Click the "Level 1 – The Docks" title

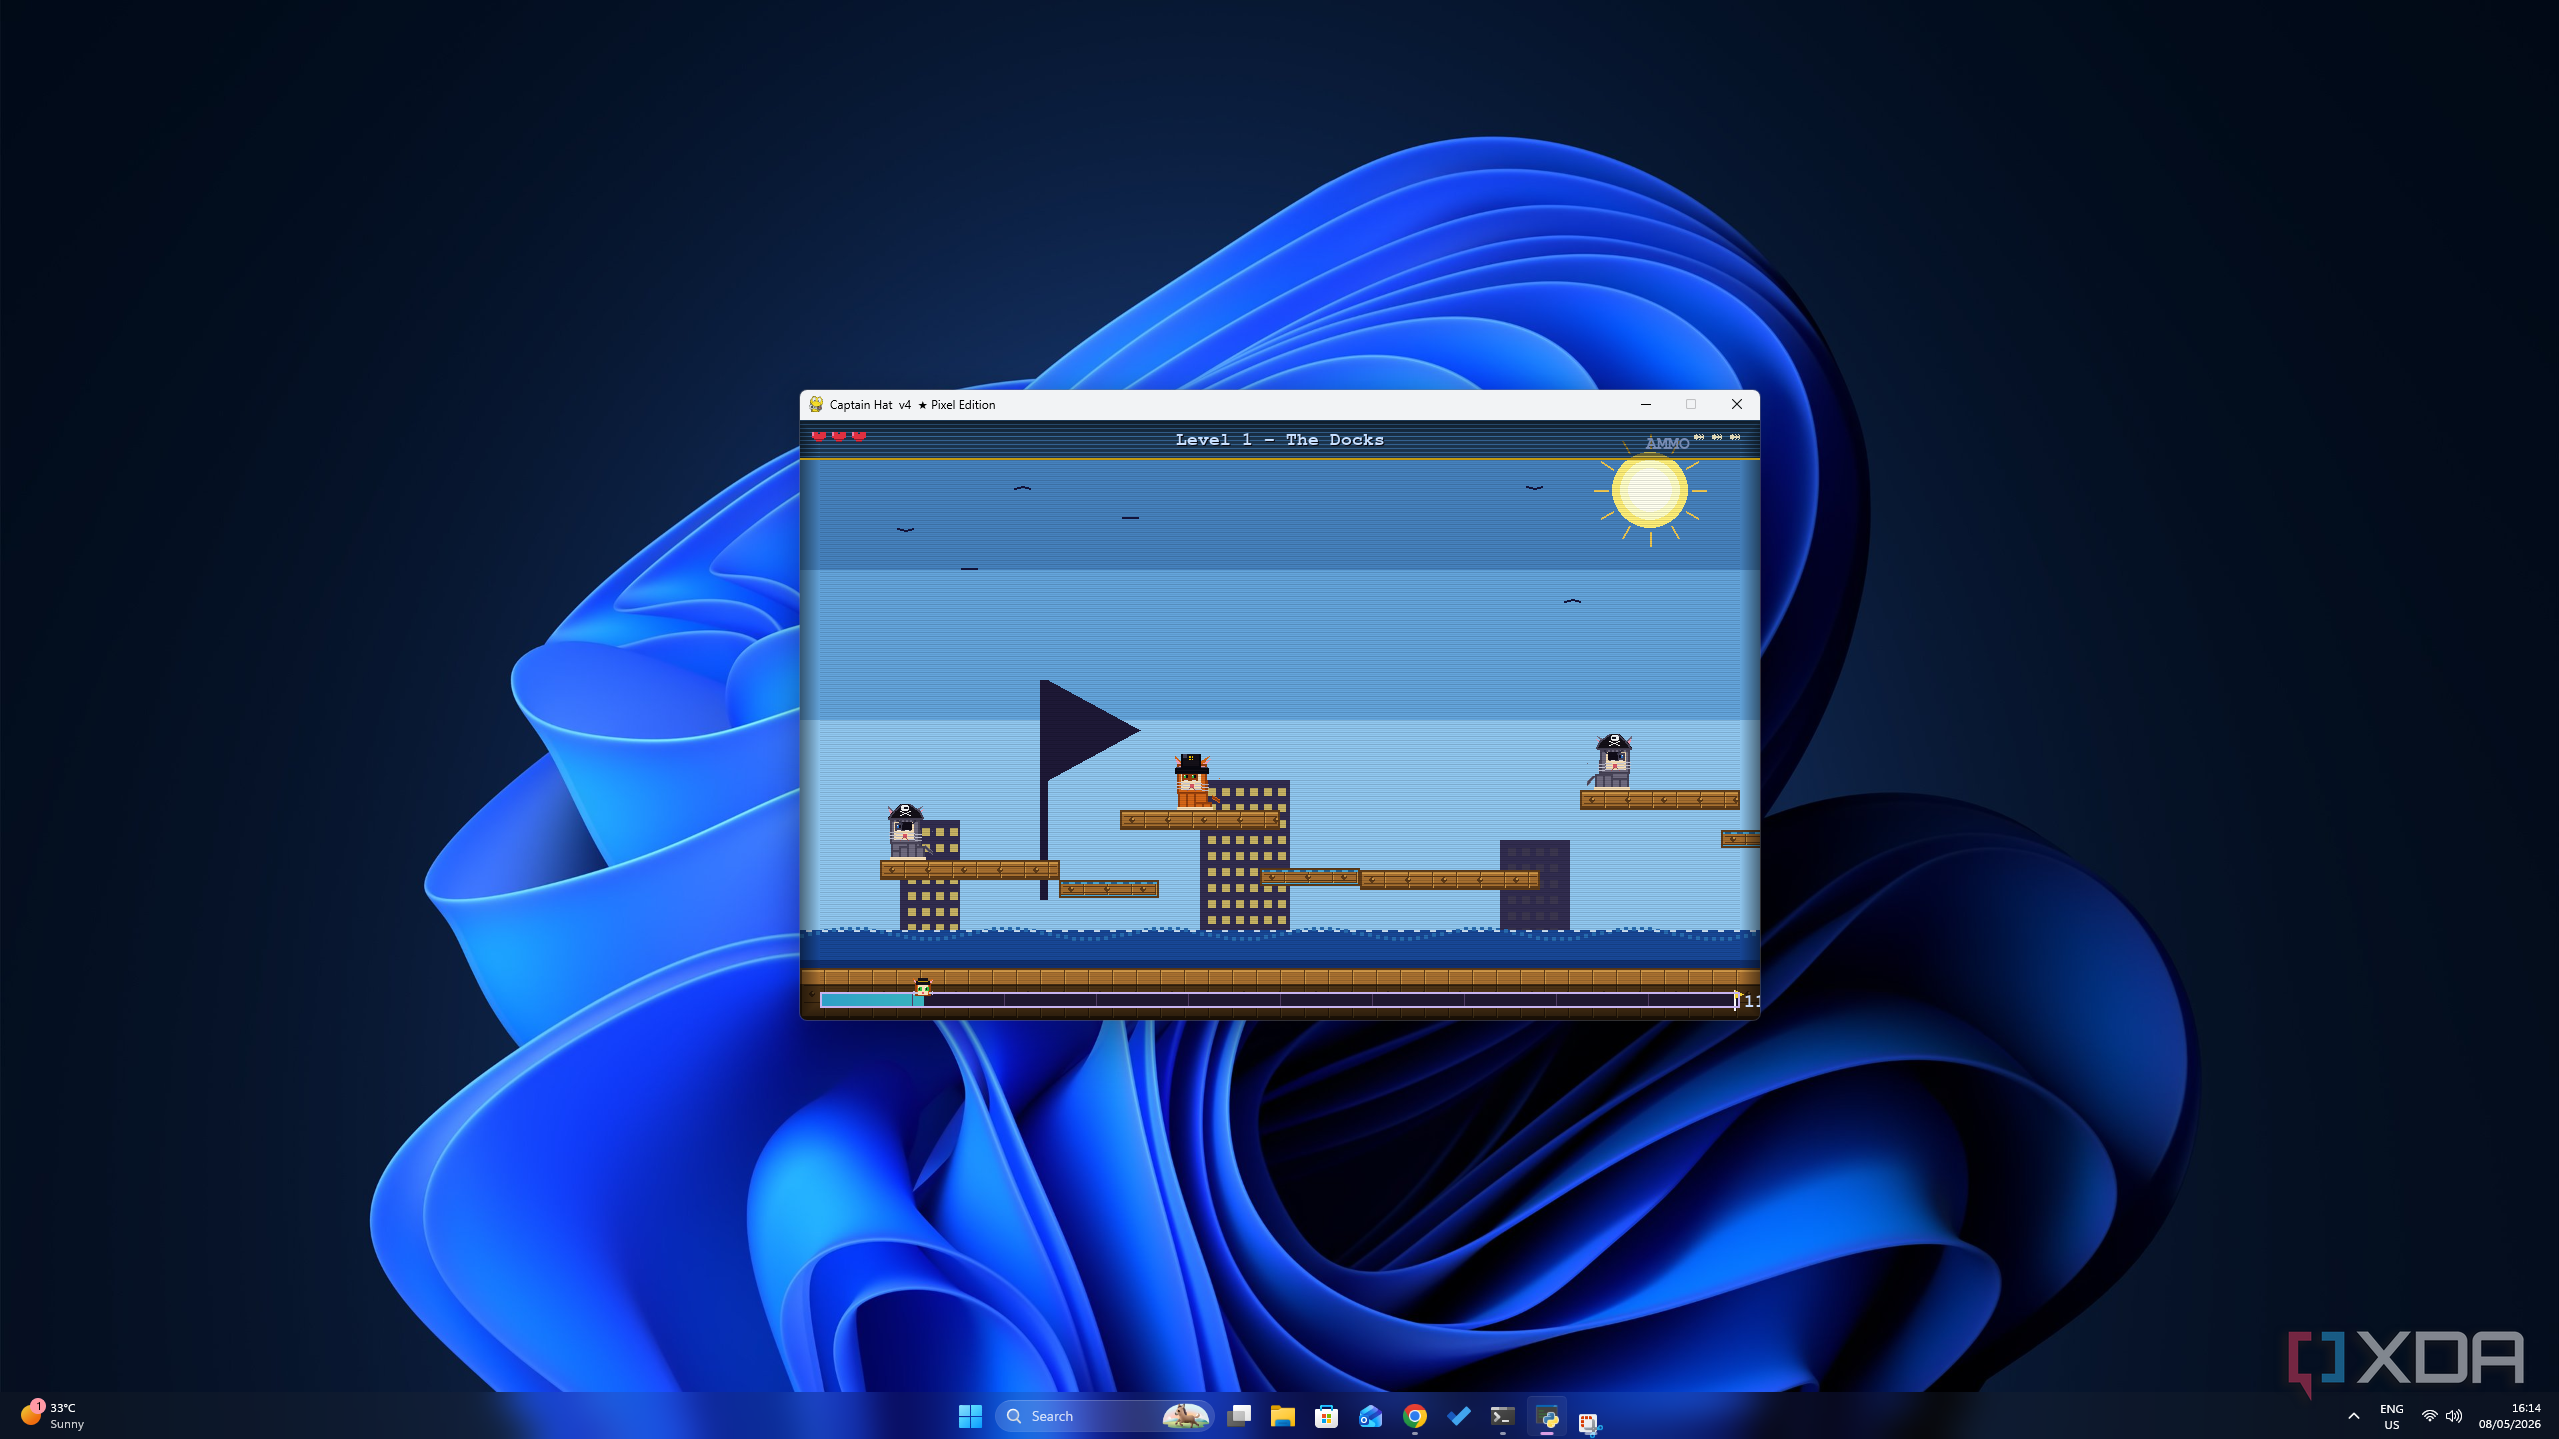1279,440
